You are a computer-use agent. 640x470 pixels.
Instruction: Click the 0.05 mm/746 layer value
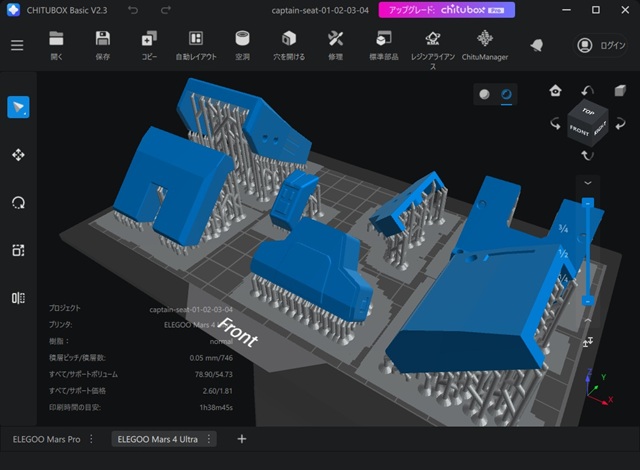click(x=211, y=358)
